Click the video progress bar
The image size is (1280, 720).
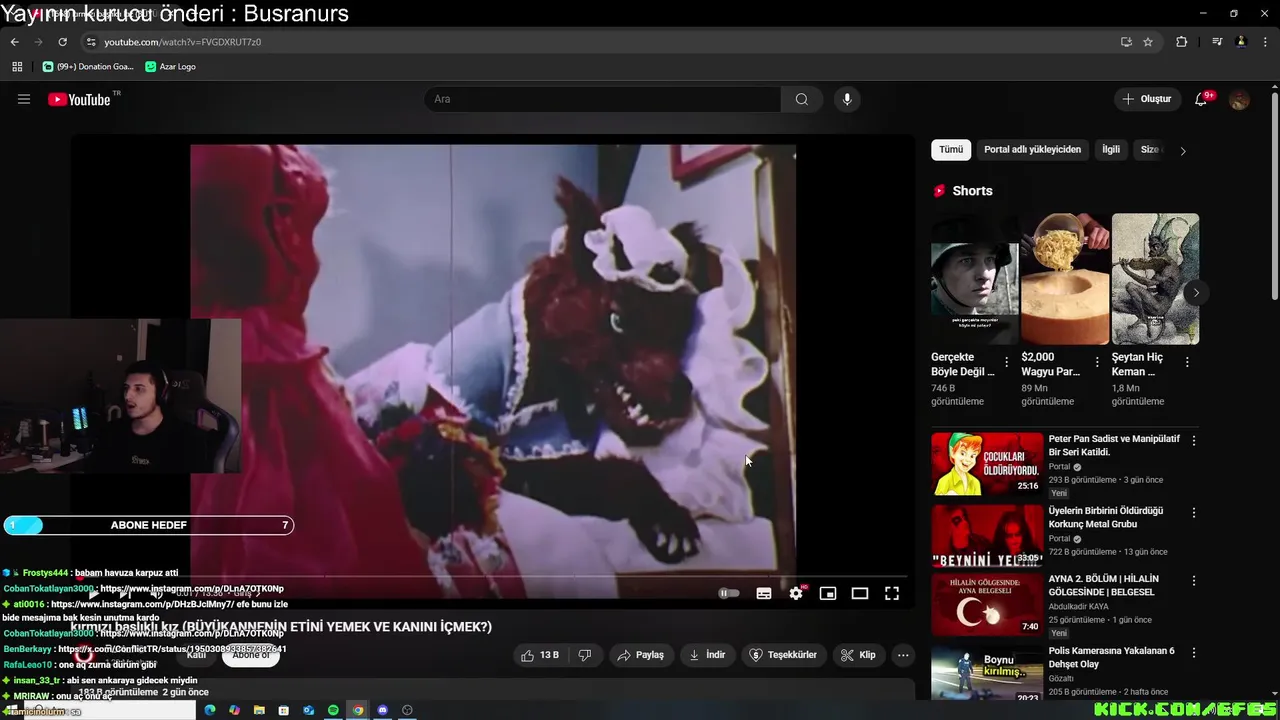point(493,577)
